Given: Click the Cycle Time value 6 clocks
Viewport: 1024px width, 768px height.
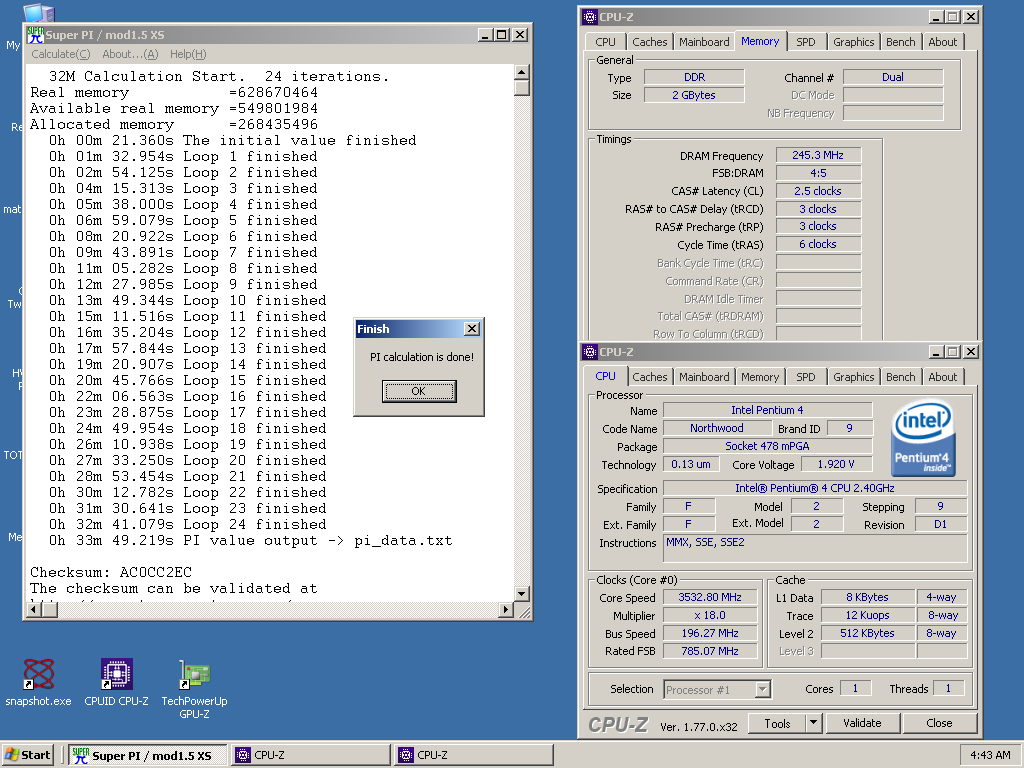Looking at the screenshot, I should click(818, 244).
